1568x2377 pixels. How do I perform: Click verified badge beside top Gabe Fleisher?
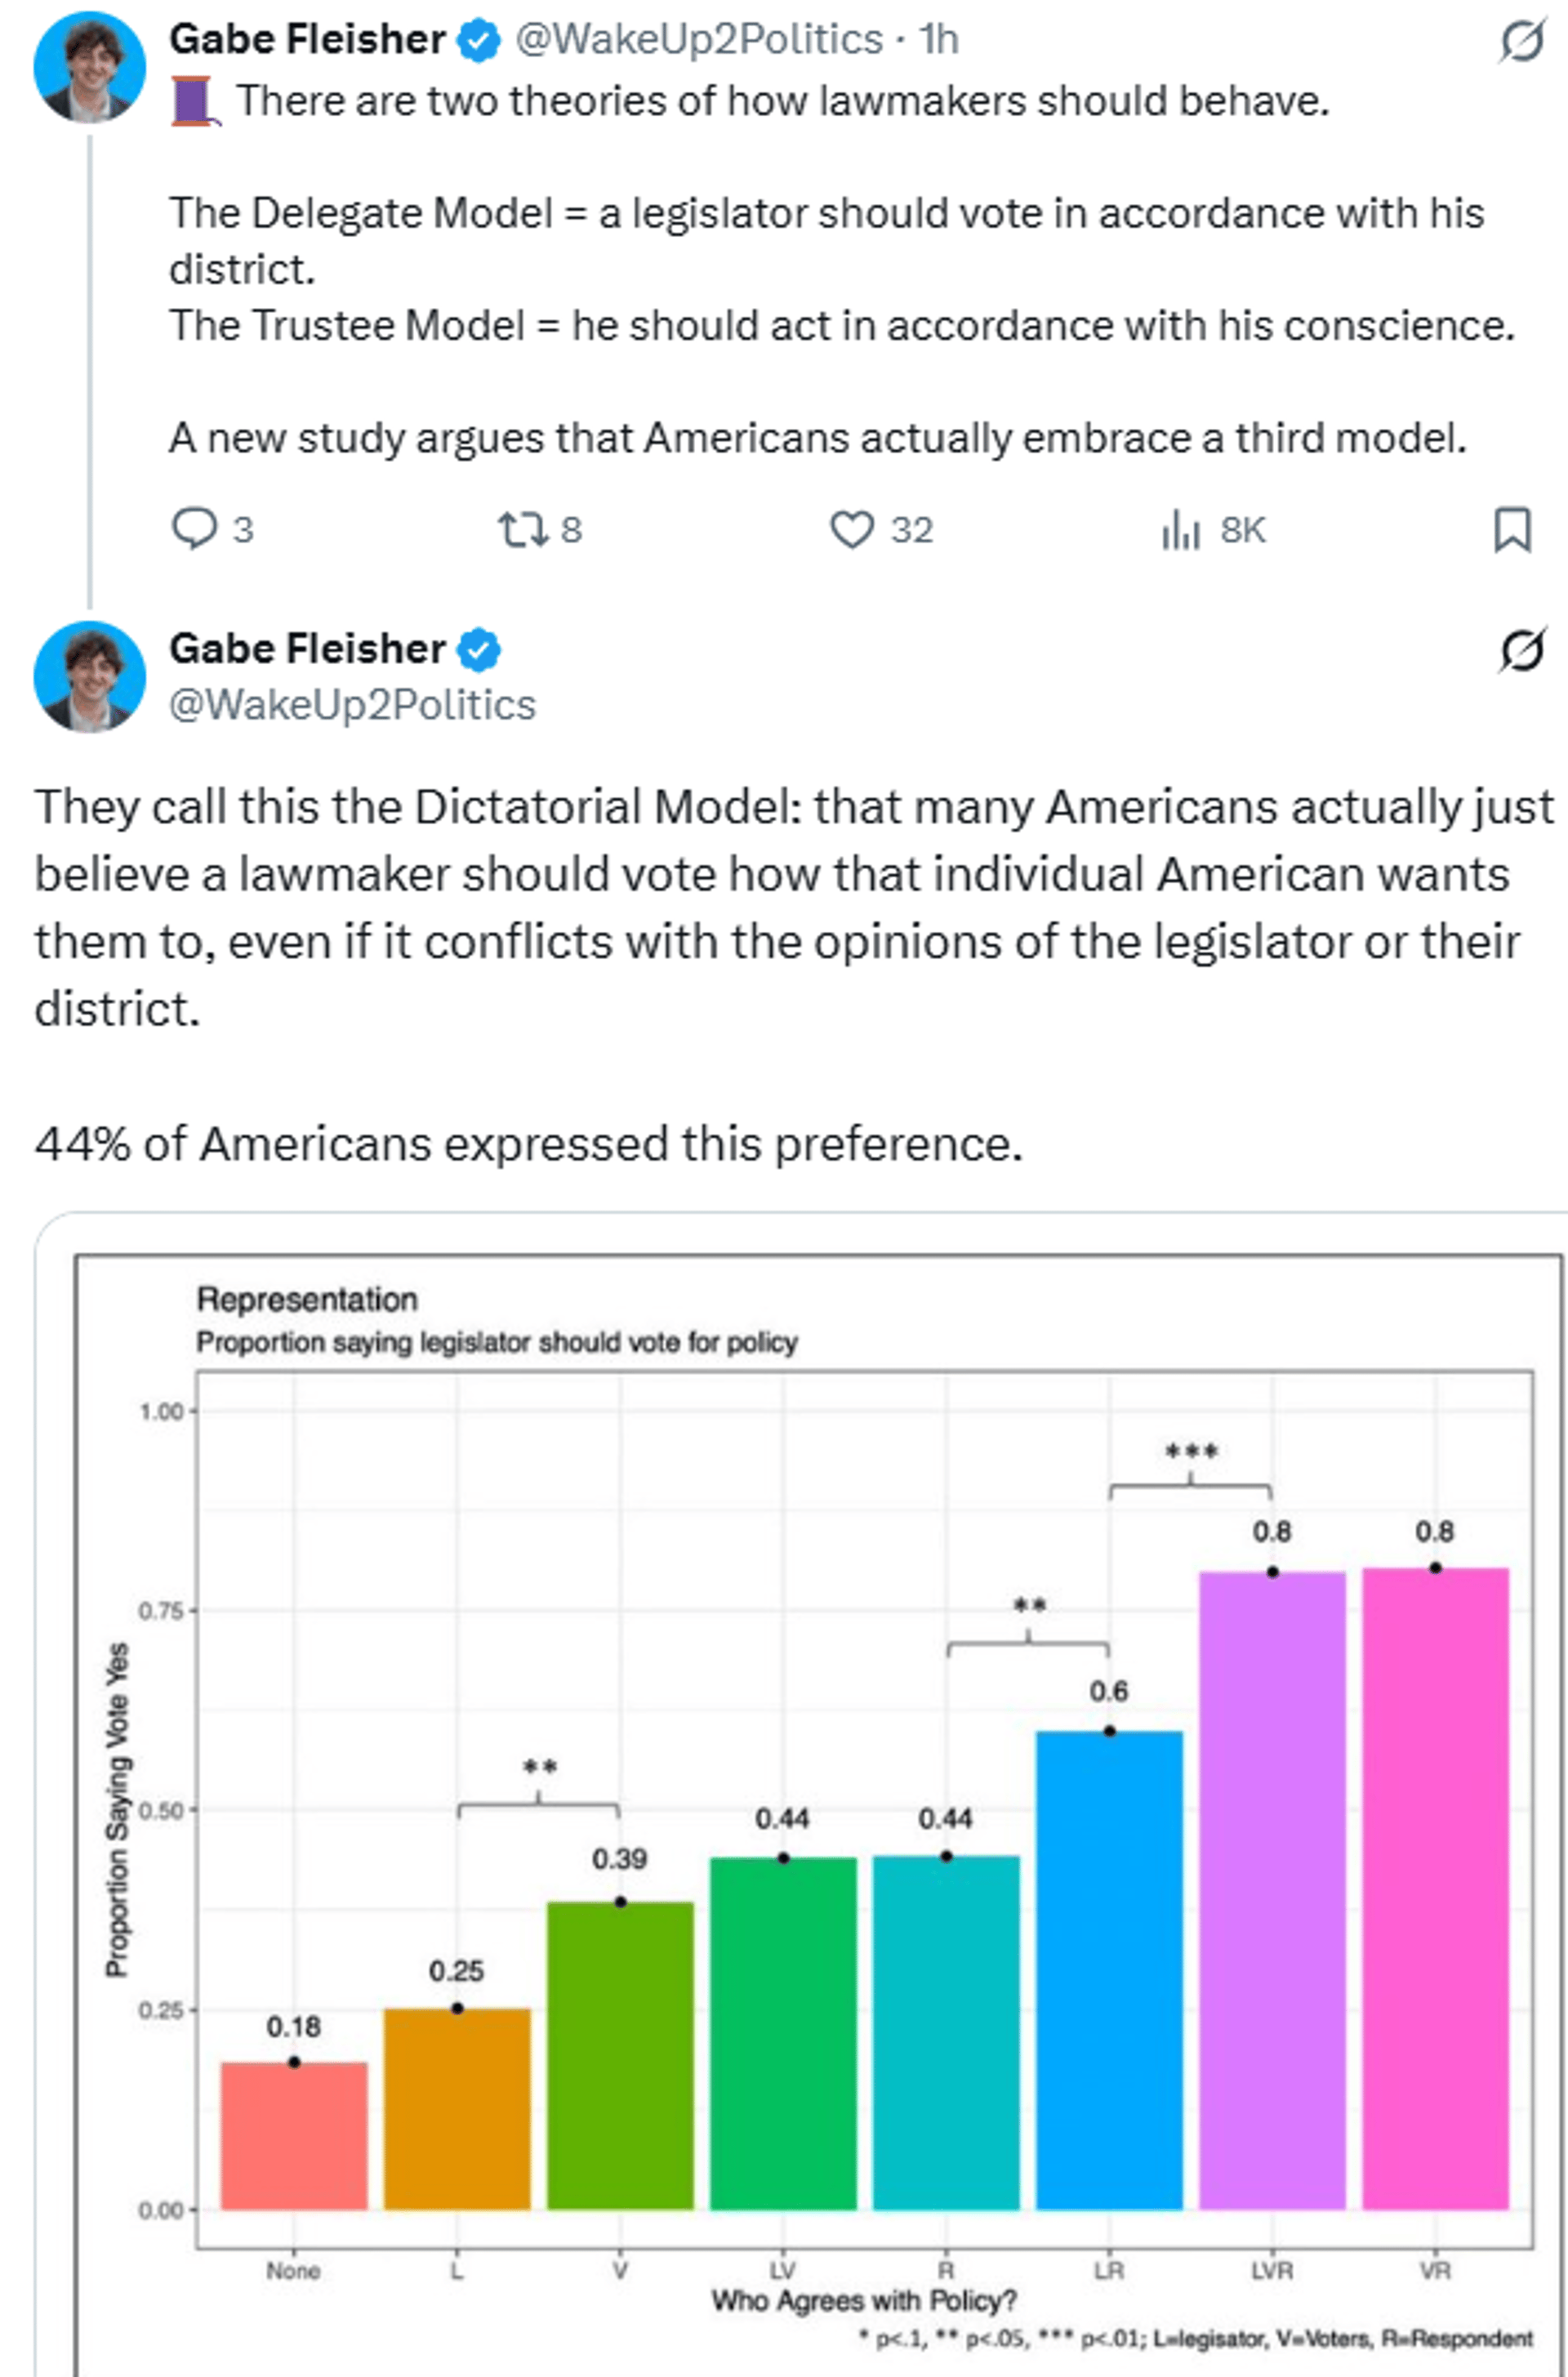(x=479, y=41)
